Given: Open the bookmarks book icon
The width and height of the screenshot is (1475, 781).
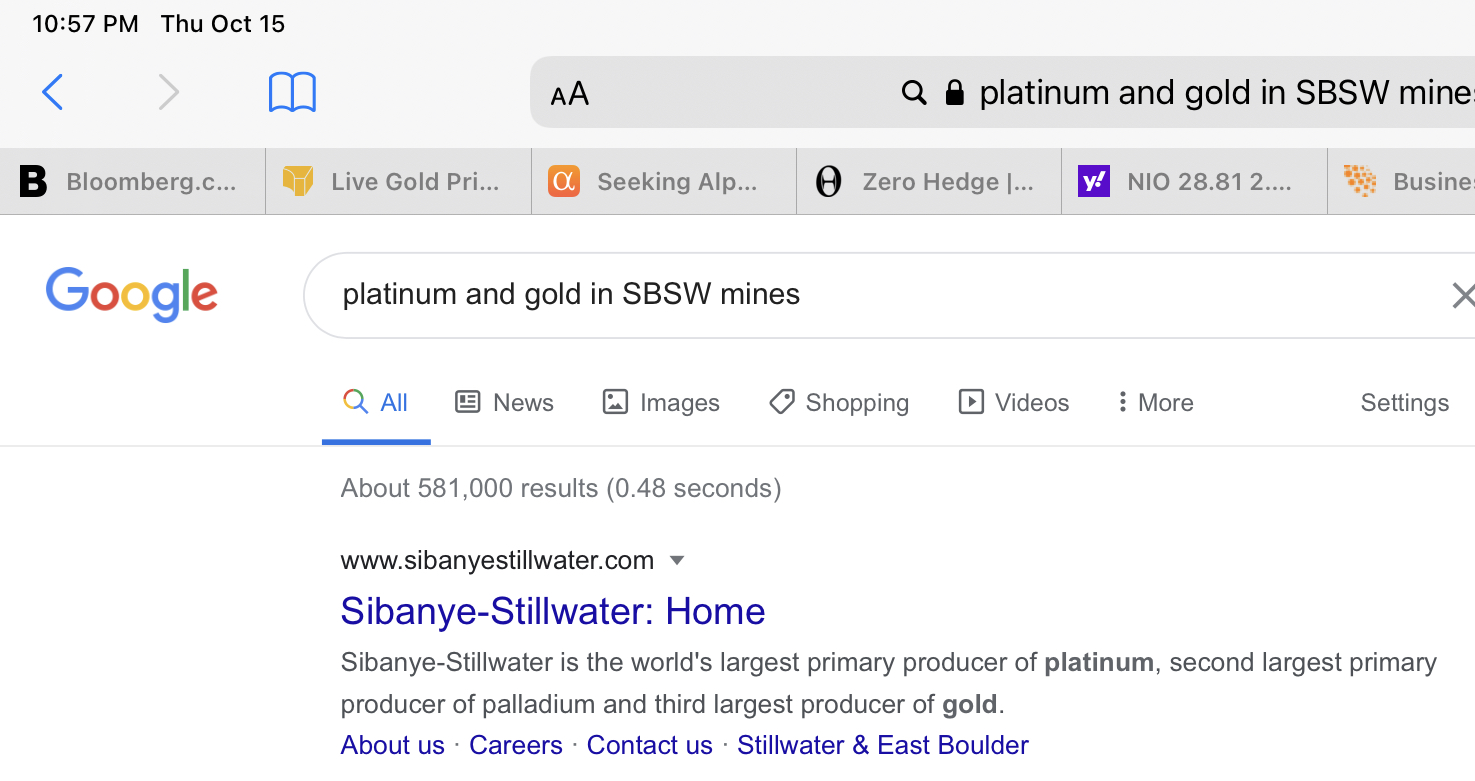Looking at the screenshot, I should click(x=292, y=92).
